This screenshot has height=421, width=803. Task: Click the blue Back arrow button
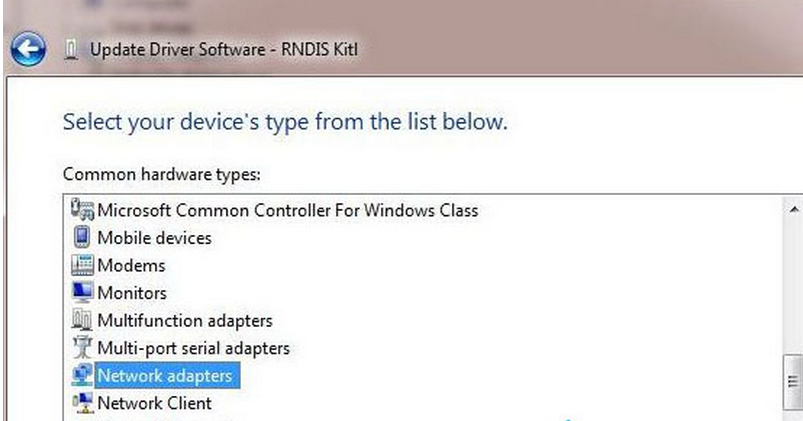(x=29, y=48)
